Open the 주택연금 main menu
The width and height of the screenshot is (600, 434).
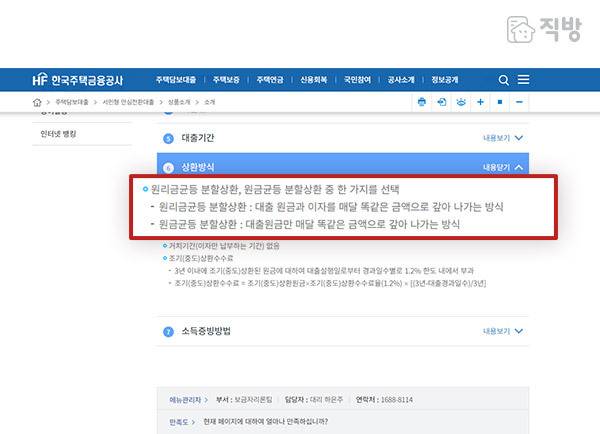[x=270, y=80]
